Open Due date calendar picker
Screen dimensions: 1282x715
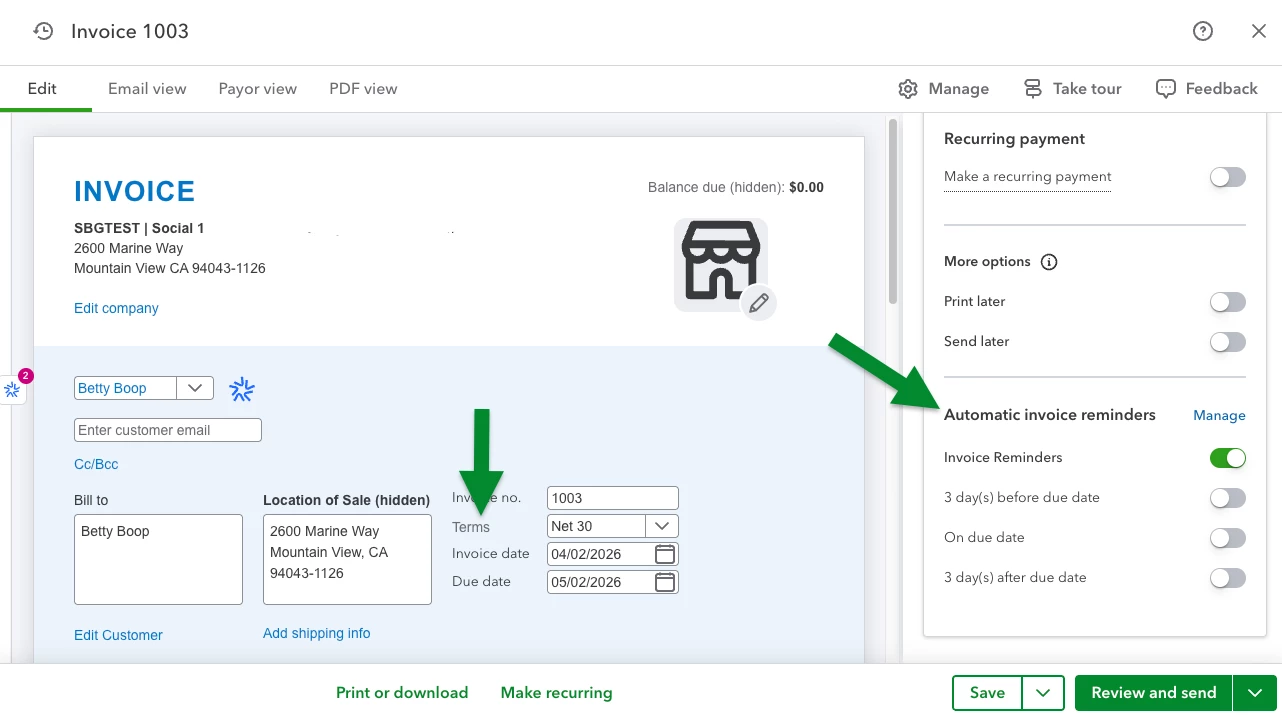pyautogui.click(x=665, y=582)
